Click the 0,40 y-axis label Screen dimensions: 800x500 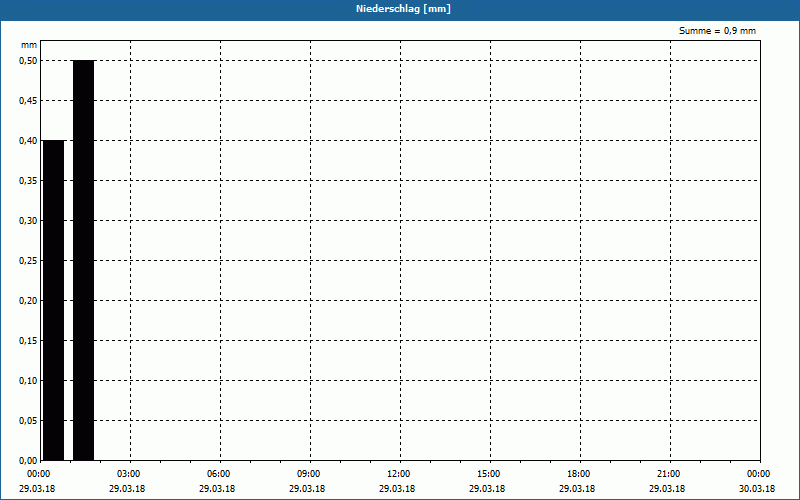(28, 141)
